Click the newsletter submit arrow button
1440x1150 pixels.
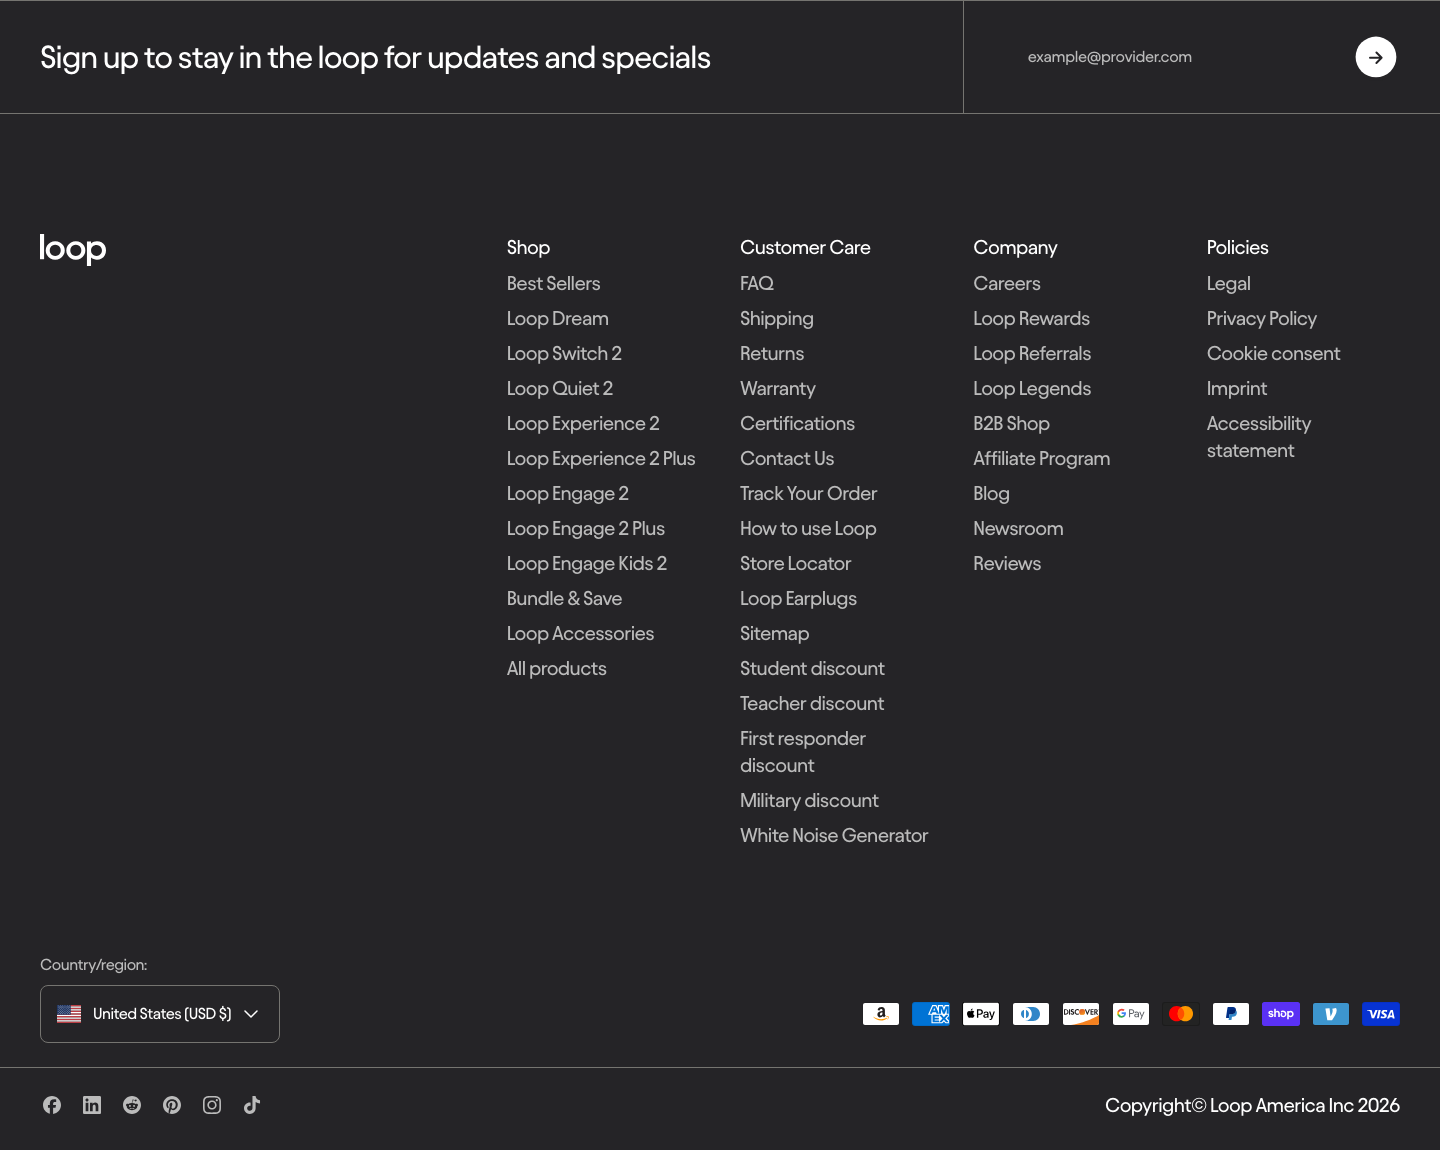click(x=1376, y=57)
